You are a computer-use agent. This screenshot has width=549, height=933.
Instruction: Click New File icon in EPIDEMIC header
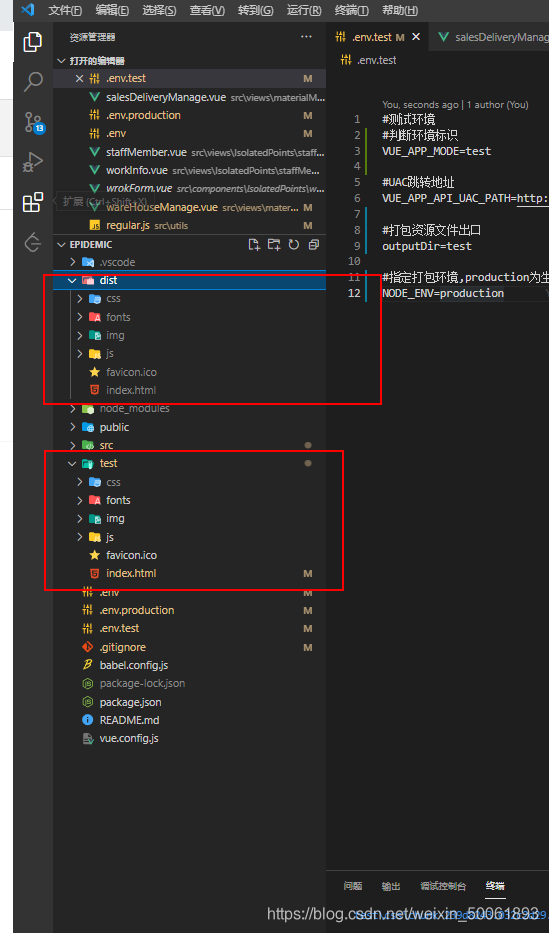pyautogui.click(x=254, y=245)
